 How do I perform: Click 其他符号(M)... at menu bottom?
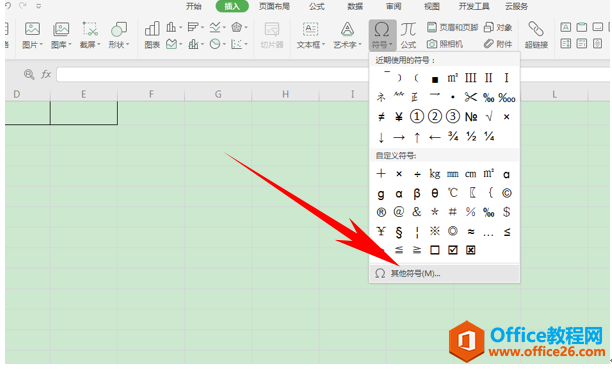click(x=444, y=273)
